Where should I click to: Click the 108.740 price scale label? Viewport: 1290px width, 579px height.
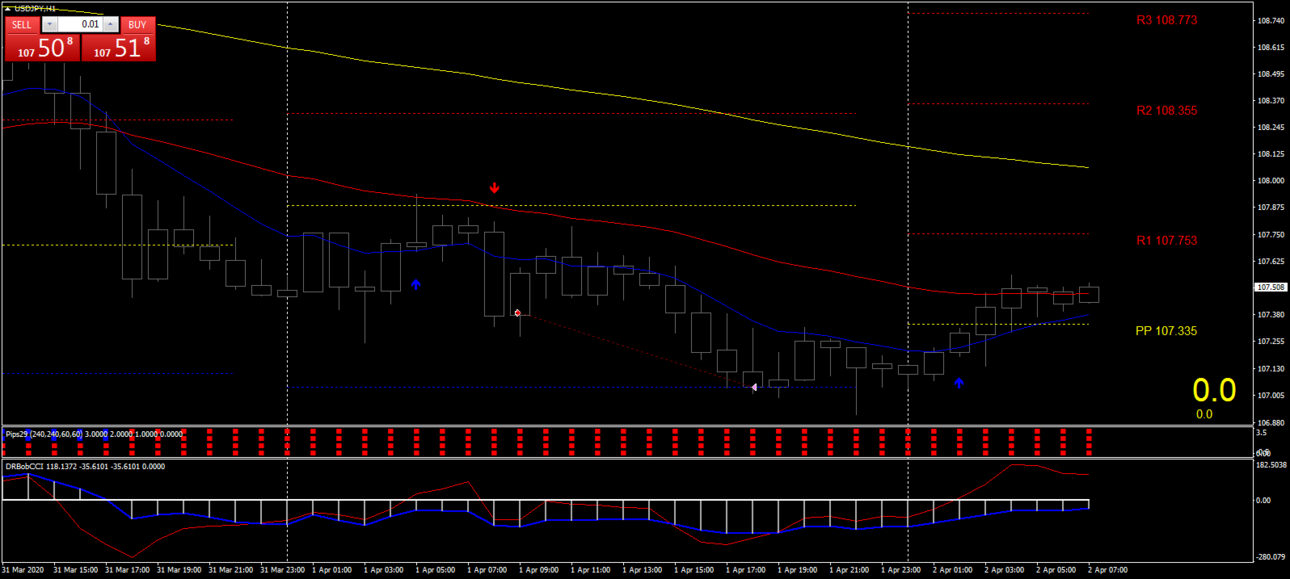1270,20
